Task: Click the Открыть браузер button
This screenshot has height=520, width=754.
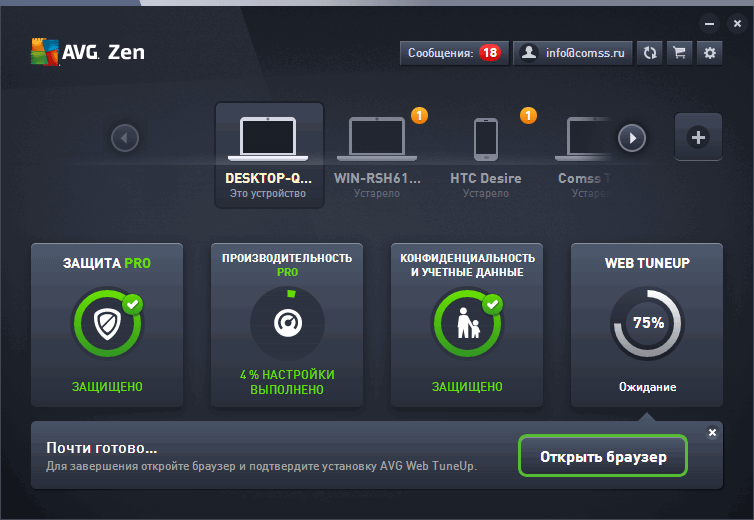Action: [x=603, y=456]
